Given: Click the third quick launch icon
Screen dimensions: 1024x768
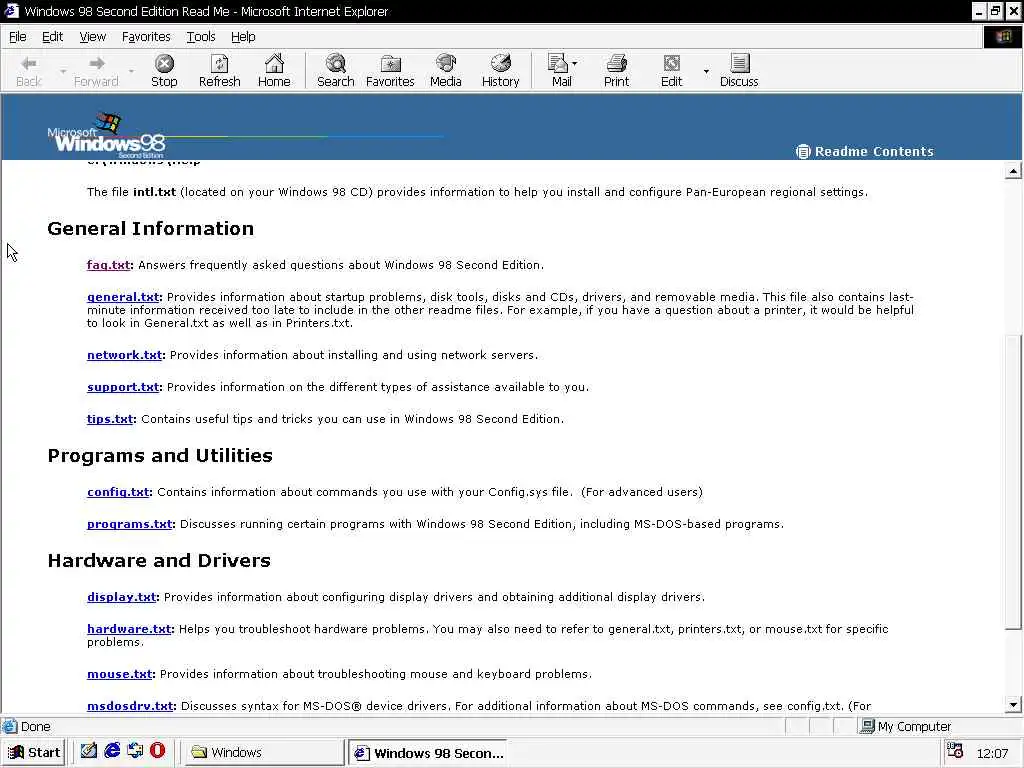Looking at the screenshot, I should [x=135, y=751].
